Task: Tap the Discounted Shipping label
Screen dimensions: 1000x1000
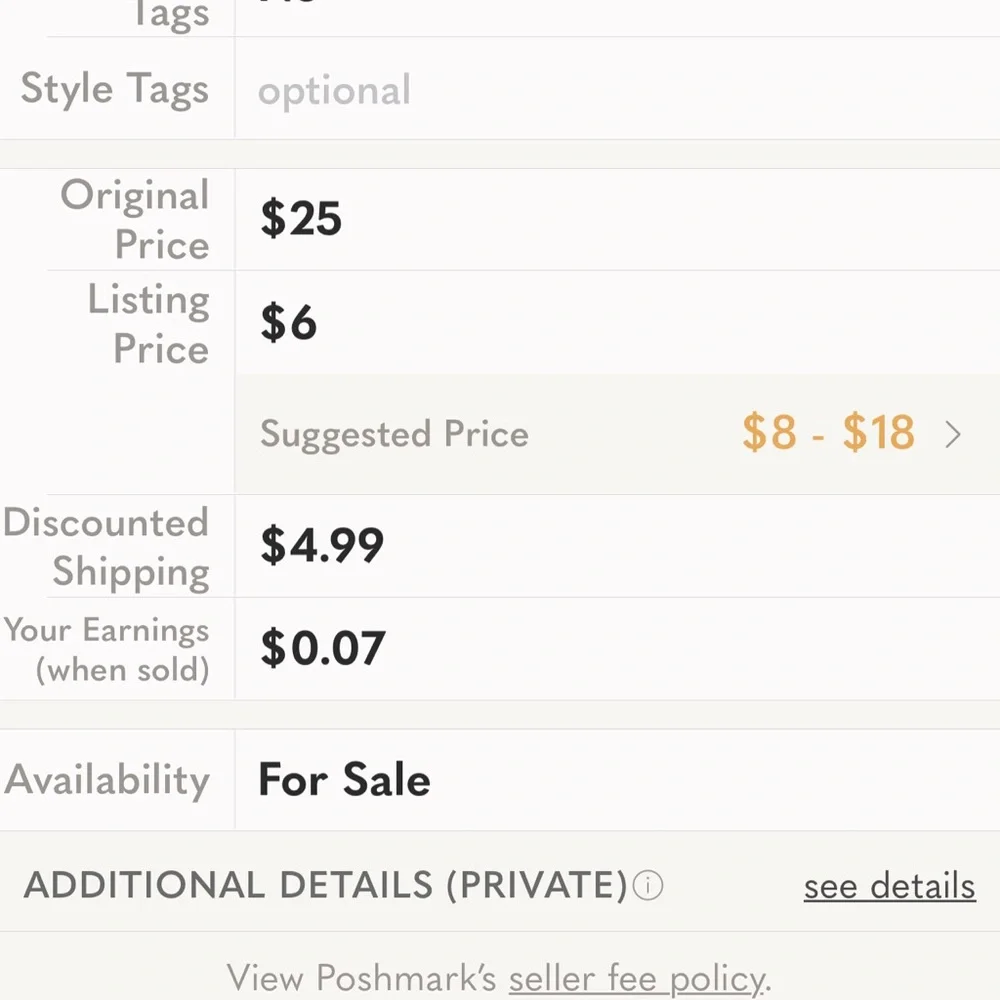Action: pyautogui.click(x=106, y=547)
